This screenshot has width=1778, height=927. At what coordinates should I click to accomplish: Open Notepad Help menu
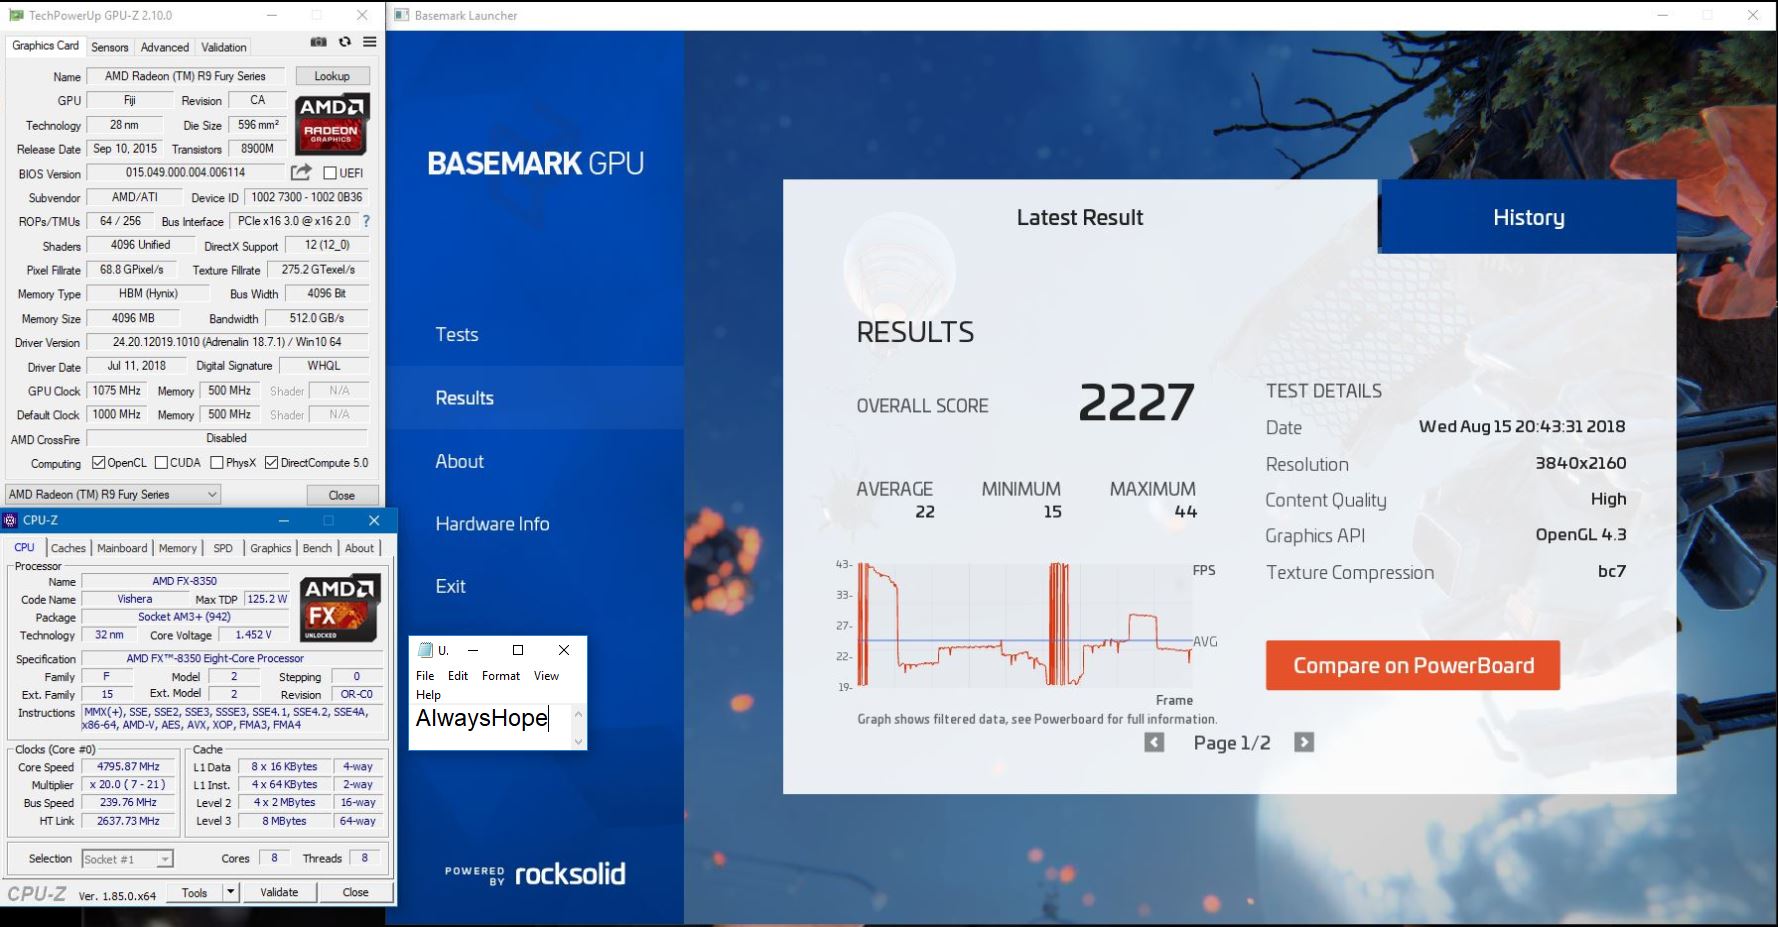(x=428, y=695)
